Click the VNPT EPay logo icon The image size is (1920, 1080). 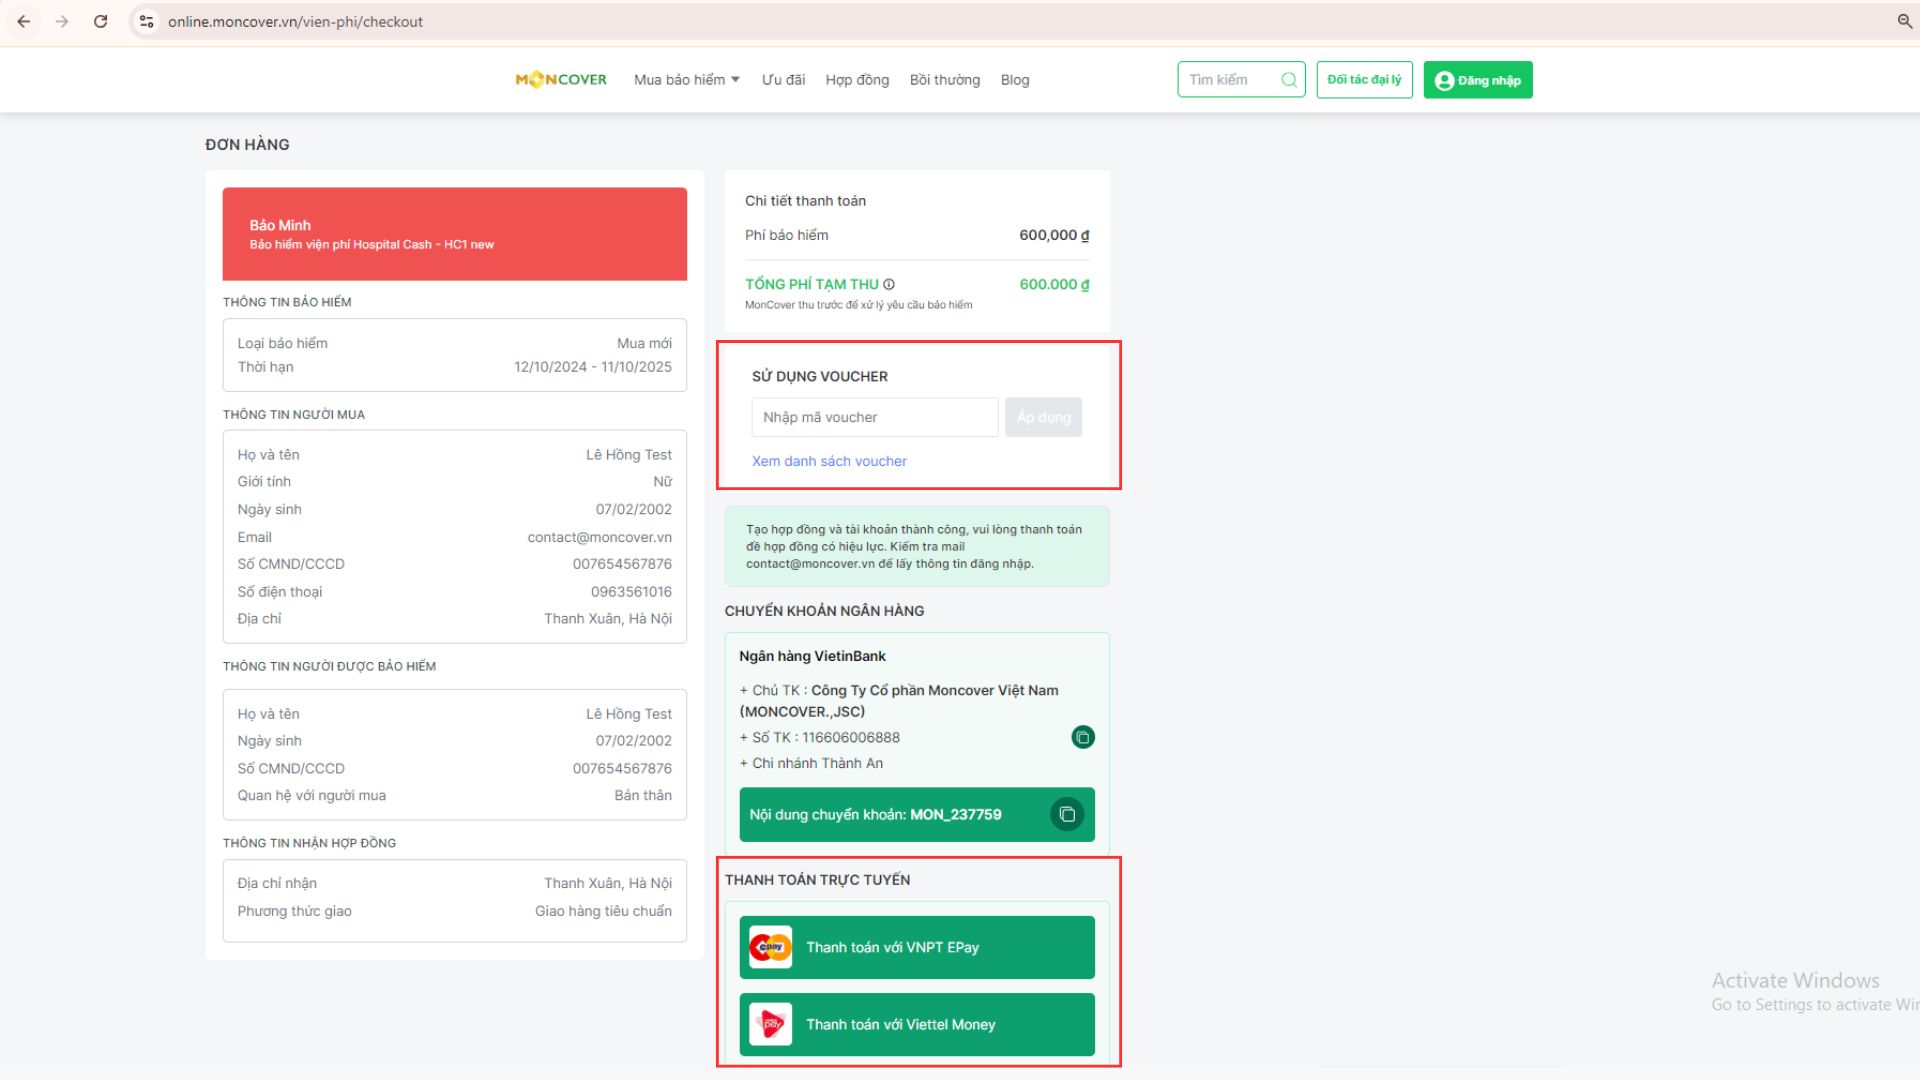pyautogui.click(x=771, y=947)
